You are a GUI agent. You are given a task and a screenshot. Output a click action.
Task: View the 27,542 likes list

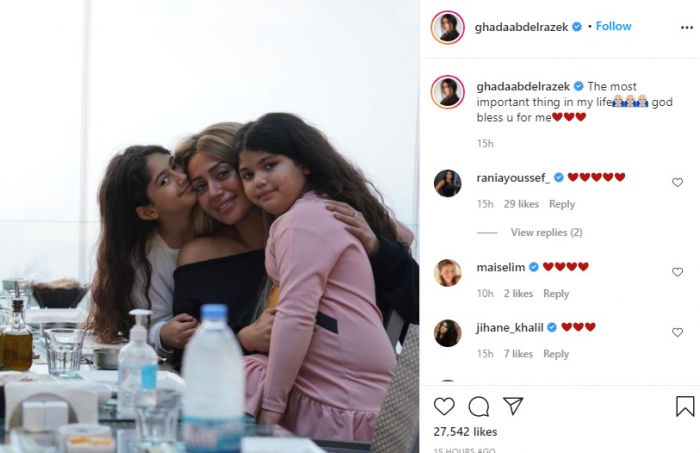click(x=465, y=432)
